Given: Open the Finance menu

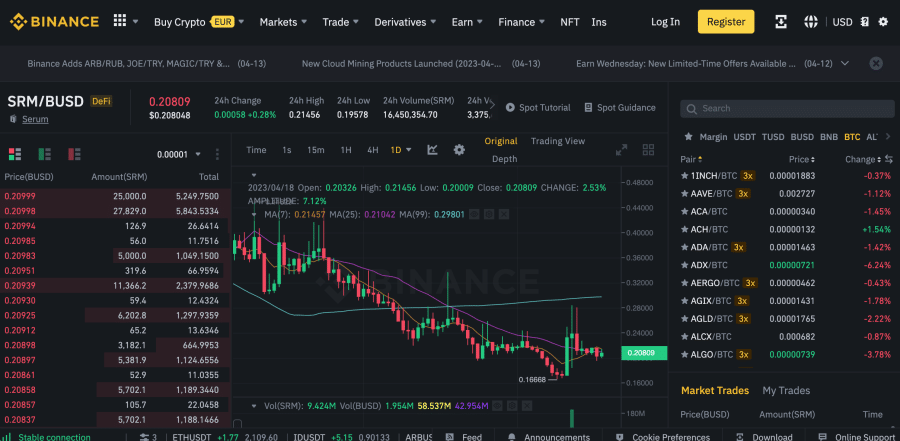Looking at the screenshot, I should pyautogui.click(x=521, y=22).
